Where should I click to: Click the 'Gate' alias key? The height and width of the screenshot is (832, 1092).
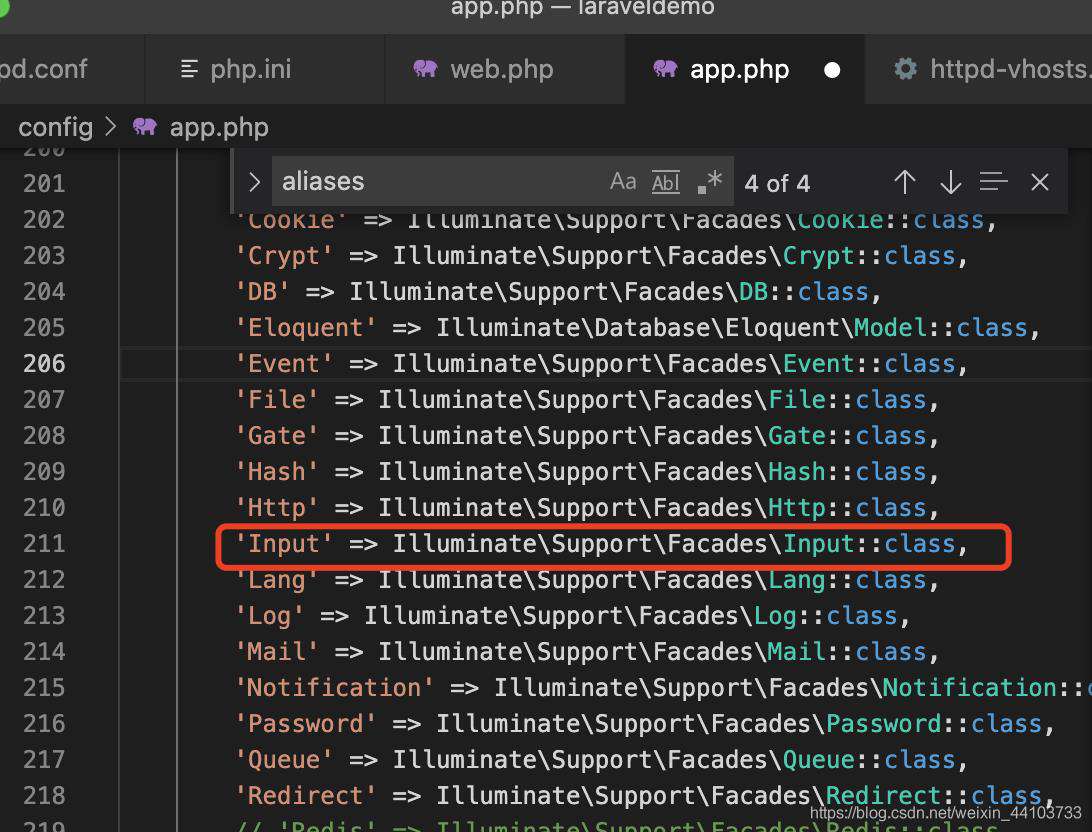pos(276,437)
